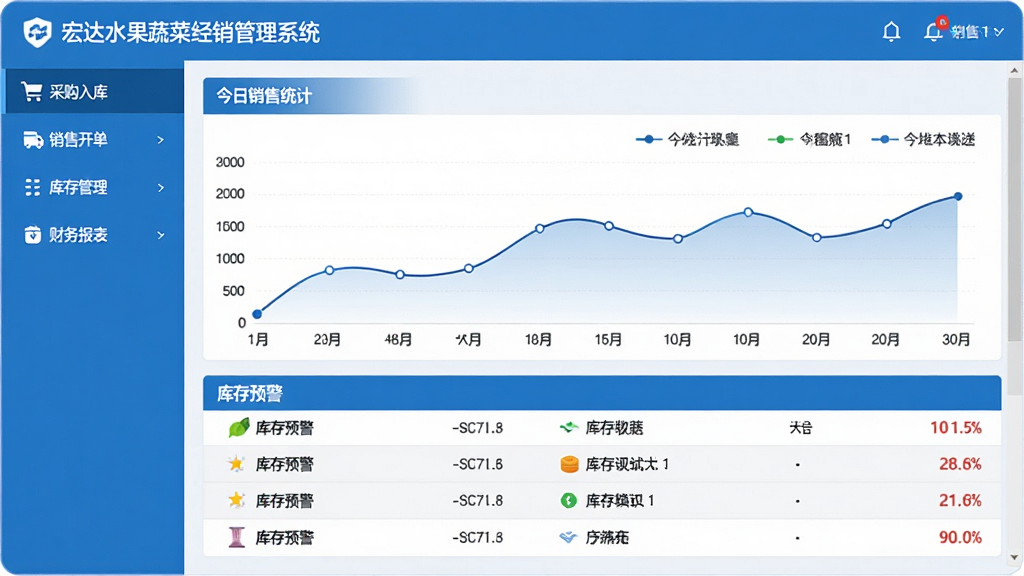Click the green arrows icon beside 库存数据
The width and height of the screenshot is (1024, 576).
[x=569, y=428]
